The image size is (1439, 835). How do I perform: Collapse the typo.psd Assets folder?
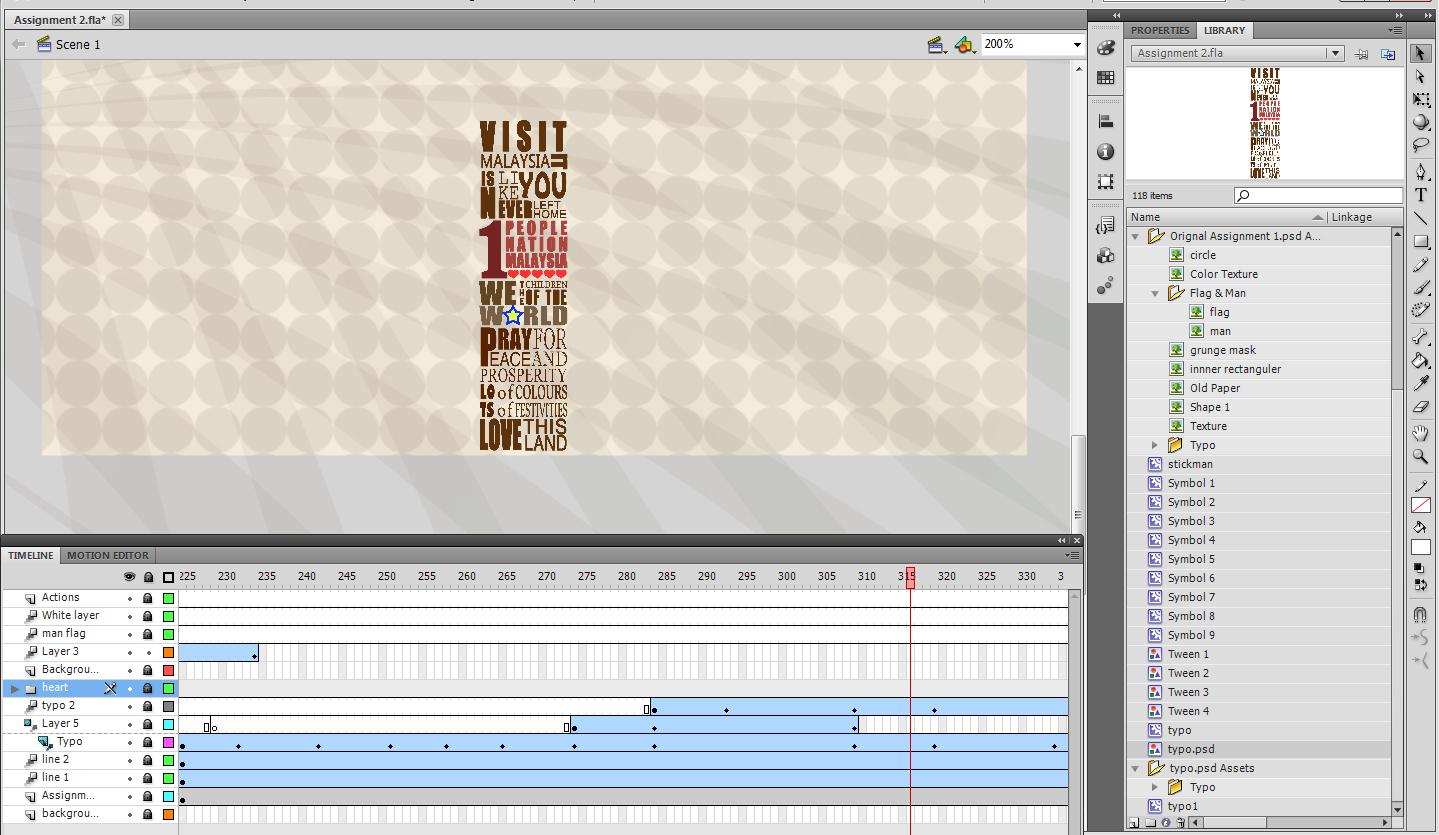1136,768
